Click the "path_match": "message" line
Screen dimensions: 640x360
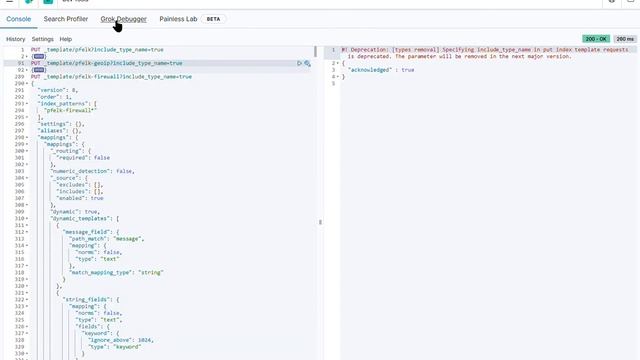pyautogui.click(x=107, y=239)
